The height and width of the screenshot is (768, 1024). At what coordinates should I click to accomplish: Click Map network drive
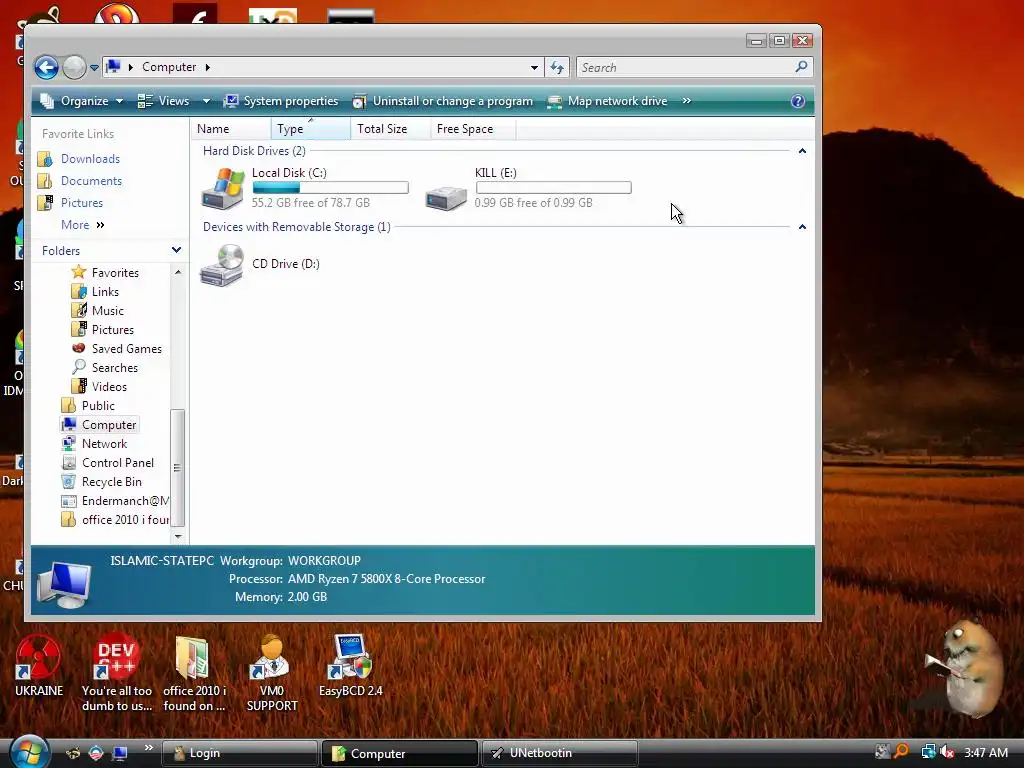pos(607,101)
